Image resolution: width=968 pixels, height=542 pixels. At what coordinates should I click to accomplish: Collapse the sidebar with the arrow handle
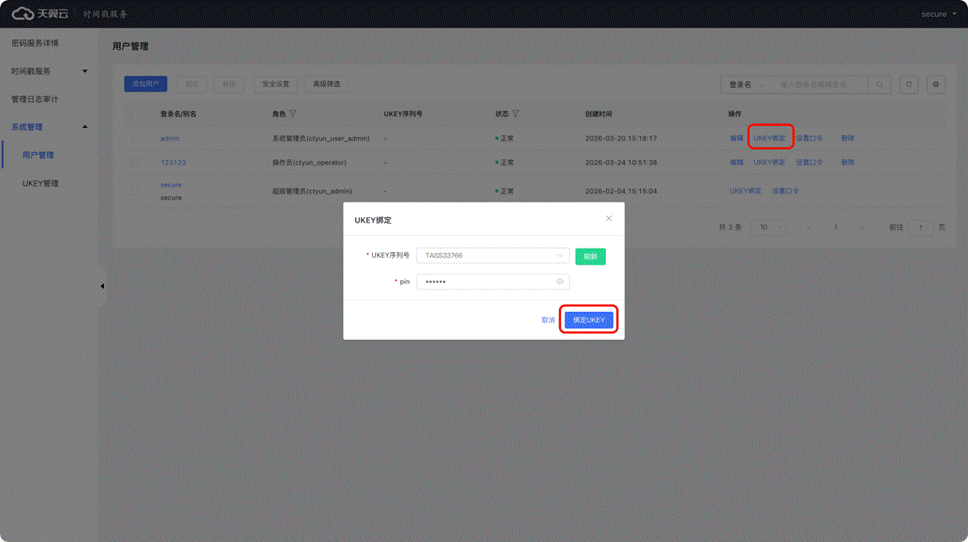(x=102, y=286)
